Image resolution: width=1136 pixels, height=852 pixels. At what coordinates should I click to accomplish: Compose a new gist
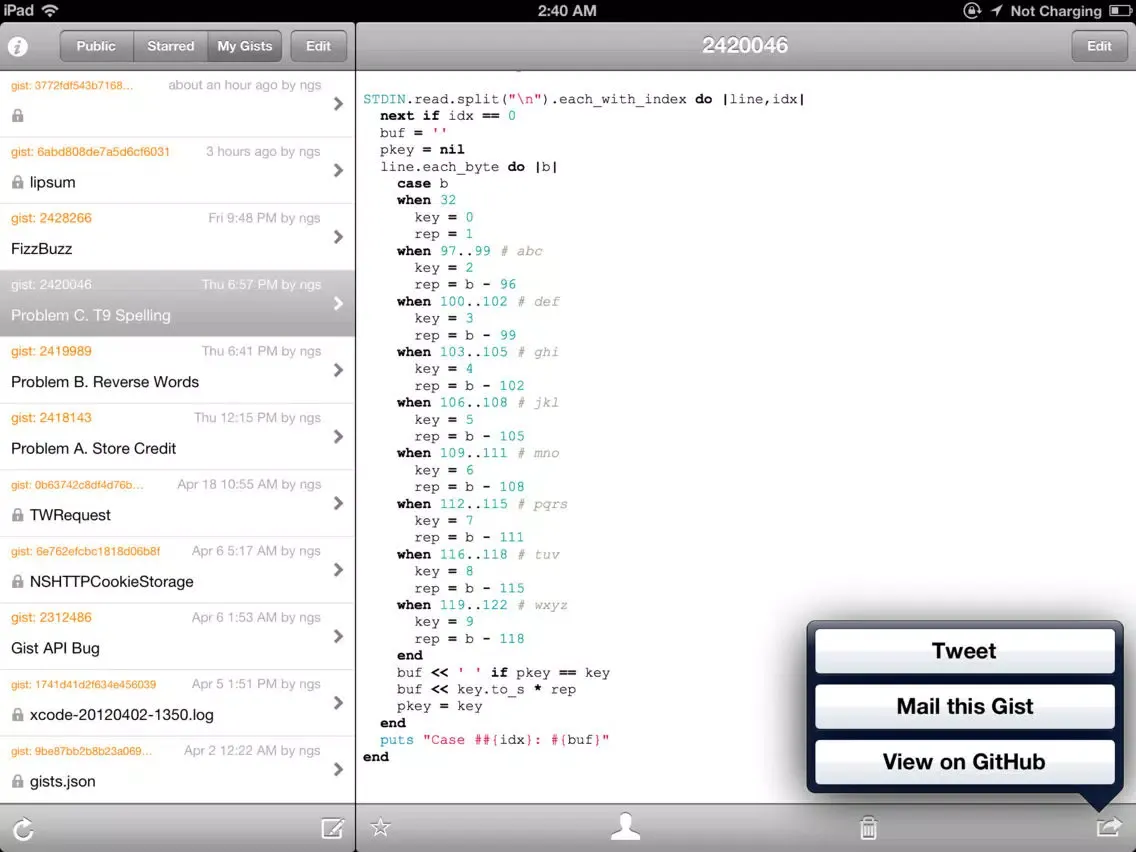click(x=333, y=827)
